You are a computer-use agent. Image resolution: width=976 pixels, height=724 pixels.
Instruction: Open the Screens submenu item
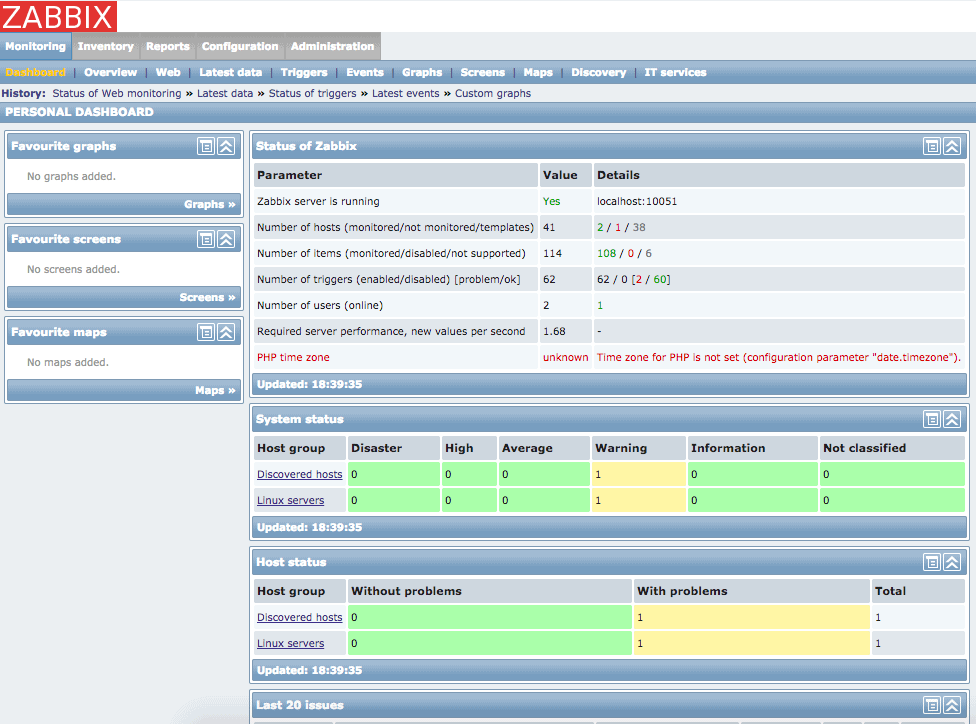click(482, 72)
